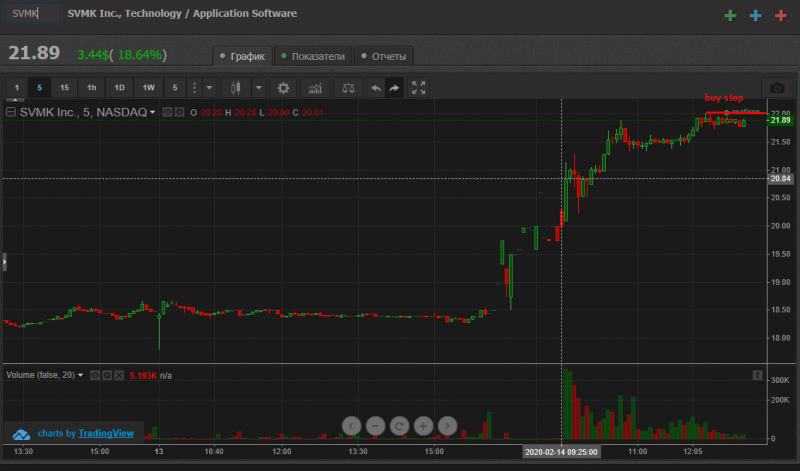Collapse pane with small up arrow above legend
The image size is (800, 471).
click(x=15, y=101)
